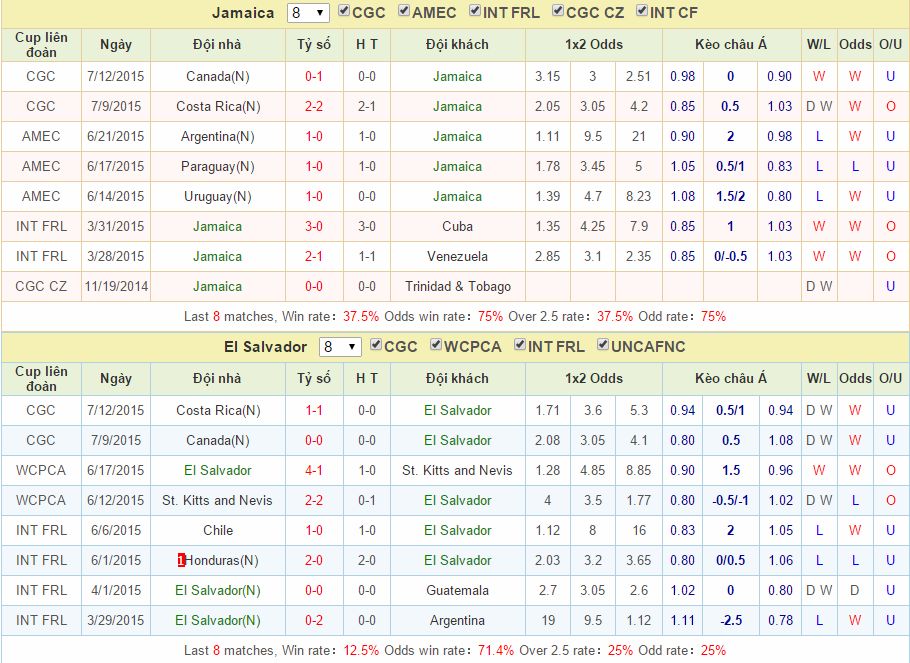Toggle the INT FRL checkbox for Jamaica
The width and height of the screenshot is (910, 663).
tap(475, 11)
